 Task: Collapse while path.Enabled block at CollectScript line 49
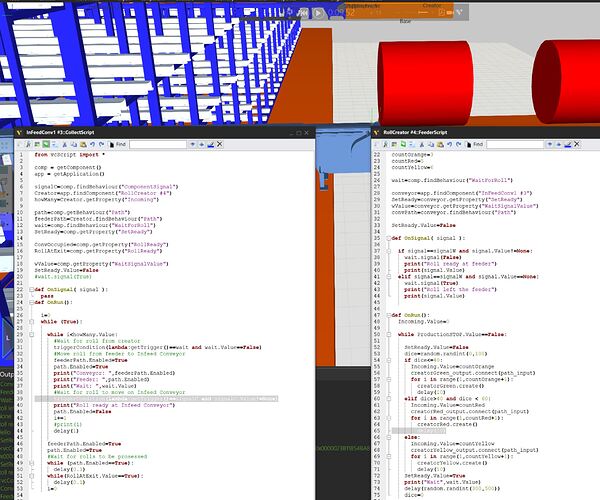tap(32, 463)
